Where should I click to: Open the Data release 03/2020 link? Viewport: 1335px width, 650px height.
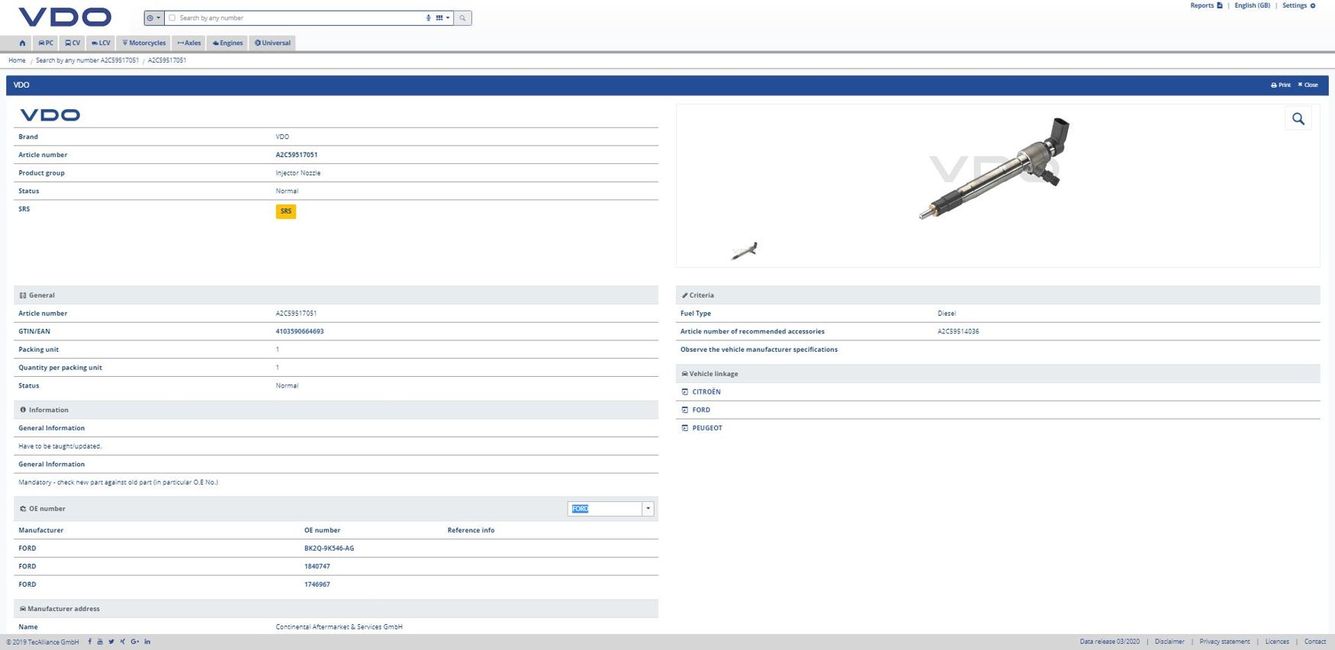point(1110,642)
